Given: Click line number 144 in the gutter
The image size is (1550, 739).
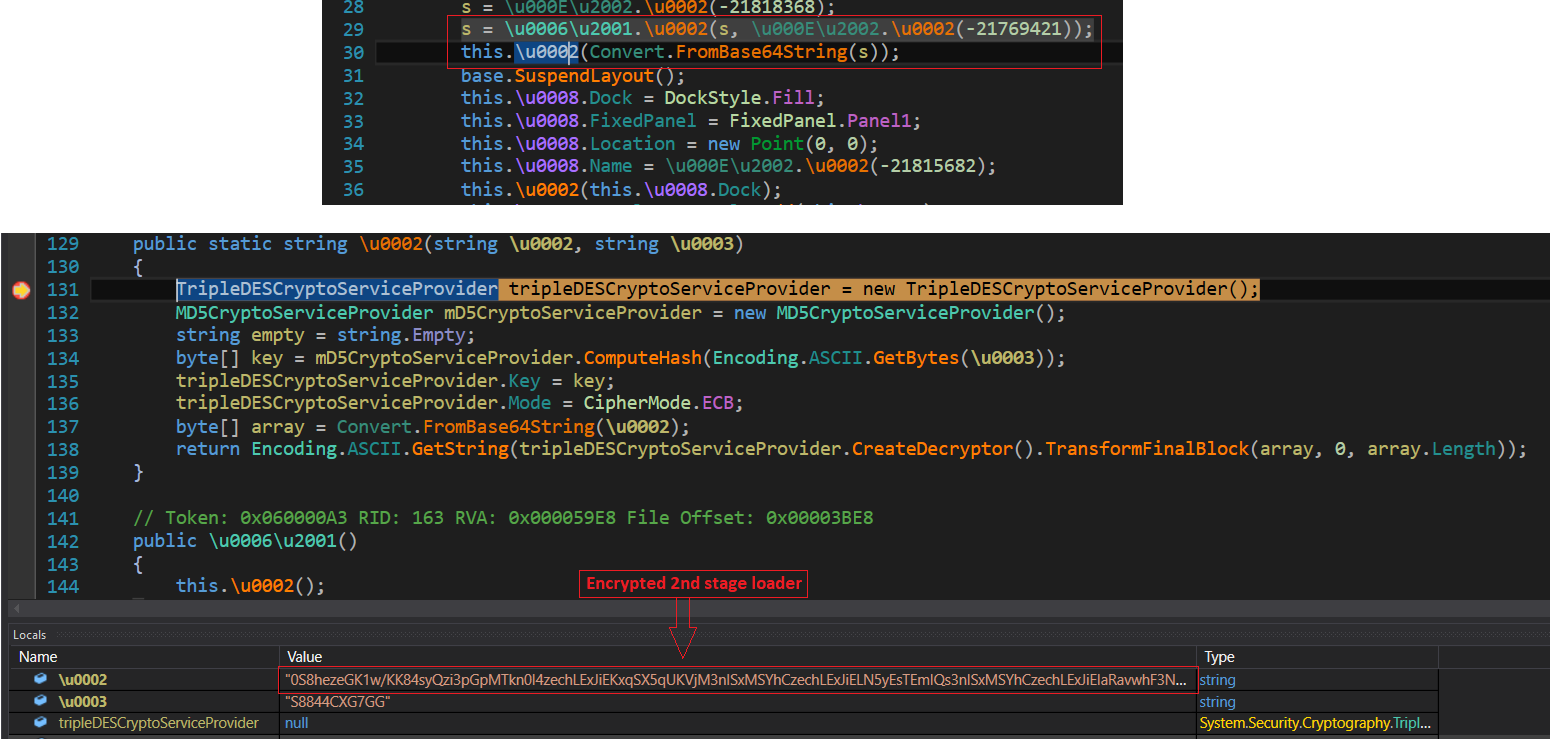Looking at the screenshot, I should click(63, 586).
